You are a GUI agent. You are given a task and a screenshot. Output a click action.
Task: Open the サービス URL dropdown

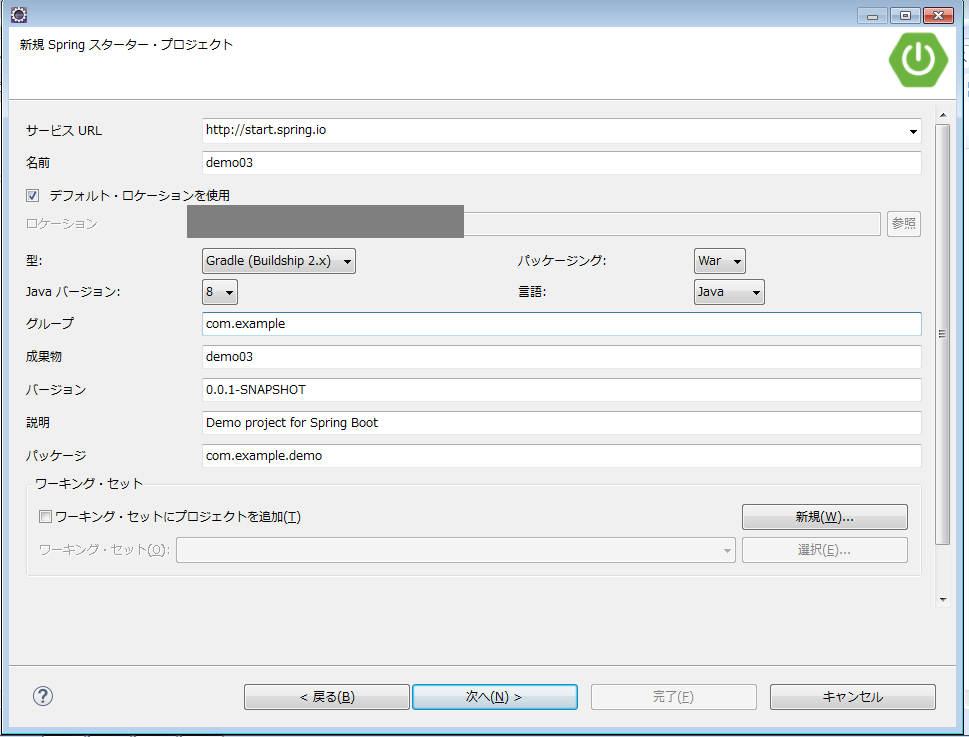[x=911, y=131]
